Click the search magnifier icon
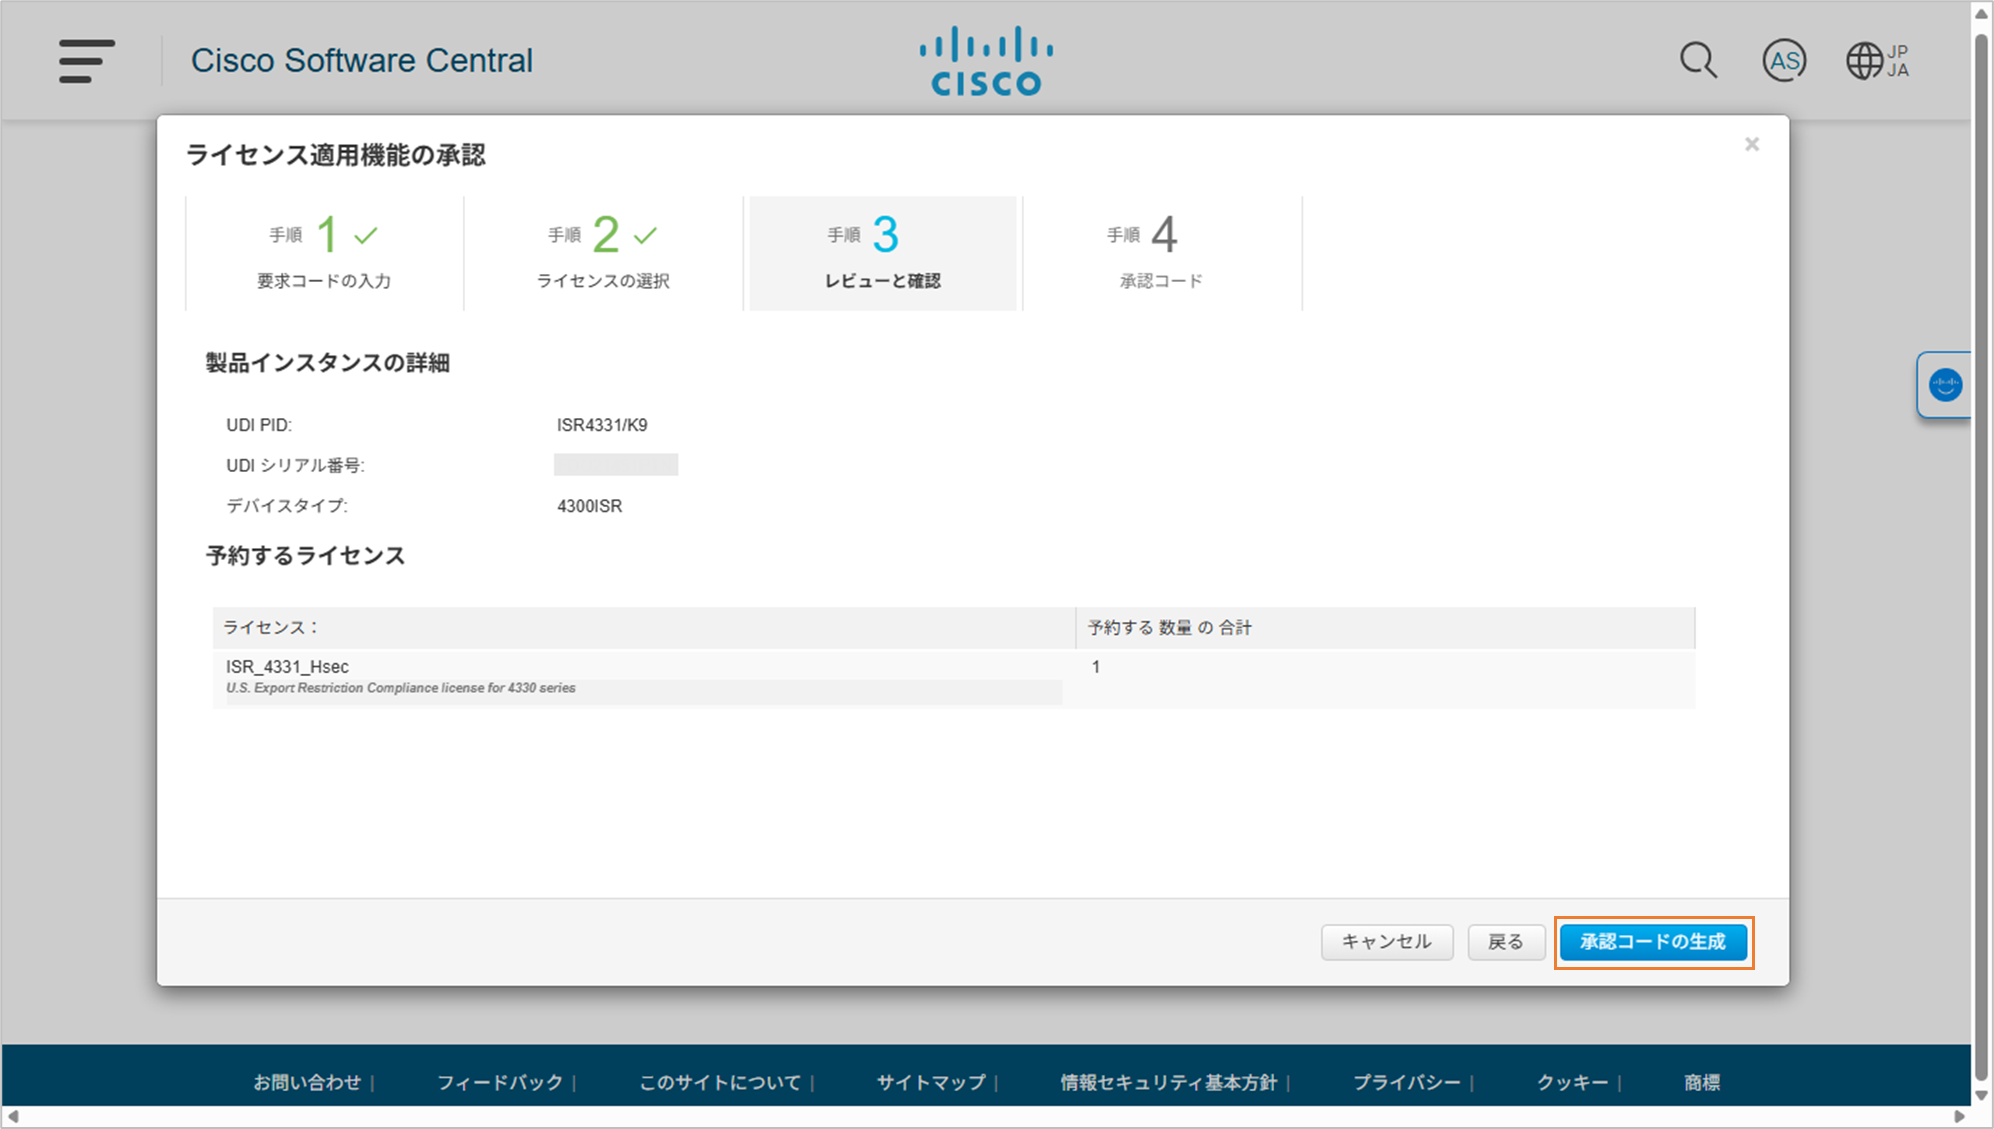 pyautogui.click(x=1697, y=61)
